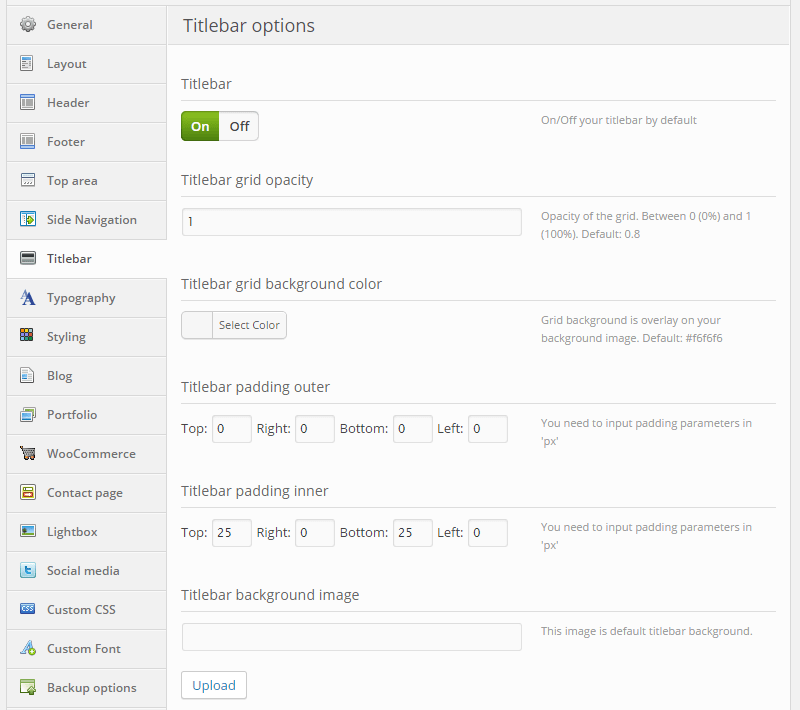Click the Titlebar background image field
This screenshot has width=800, height=710.
[351, 637]
